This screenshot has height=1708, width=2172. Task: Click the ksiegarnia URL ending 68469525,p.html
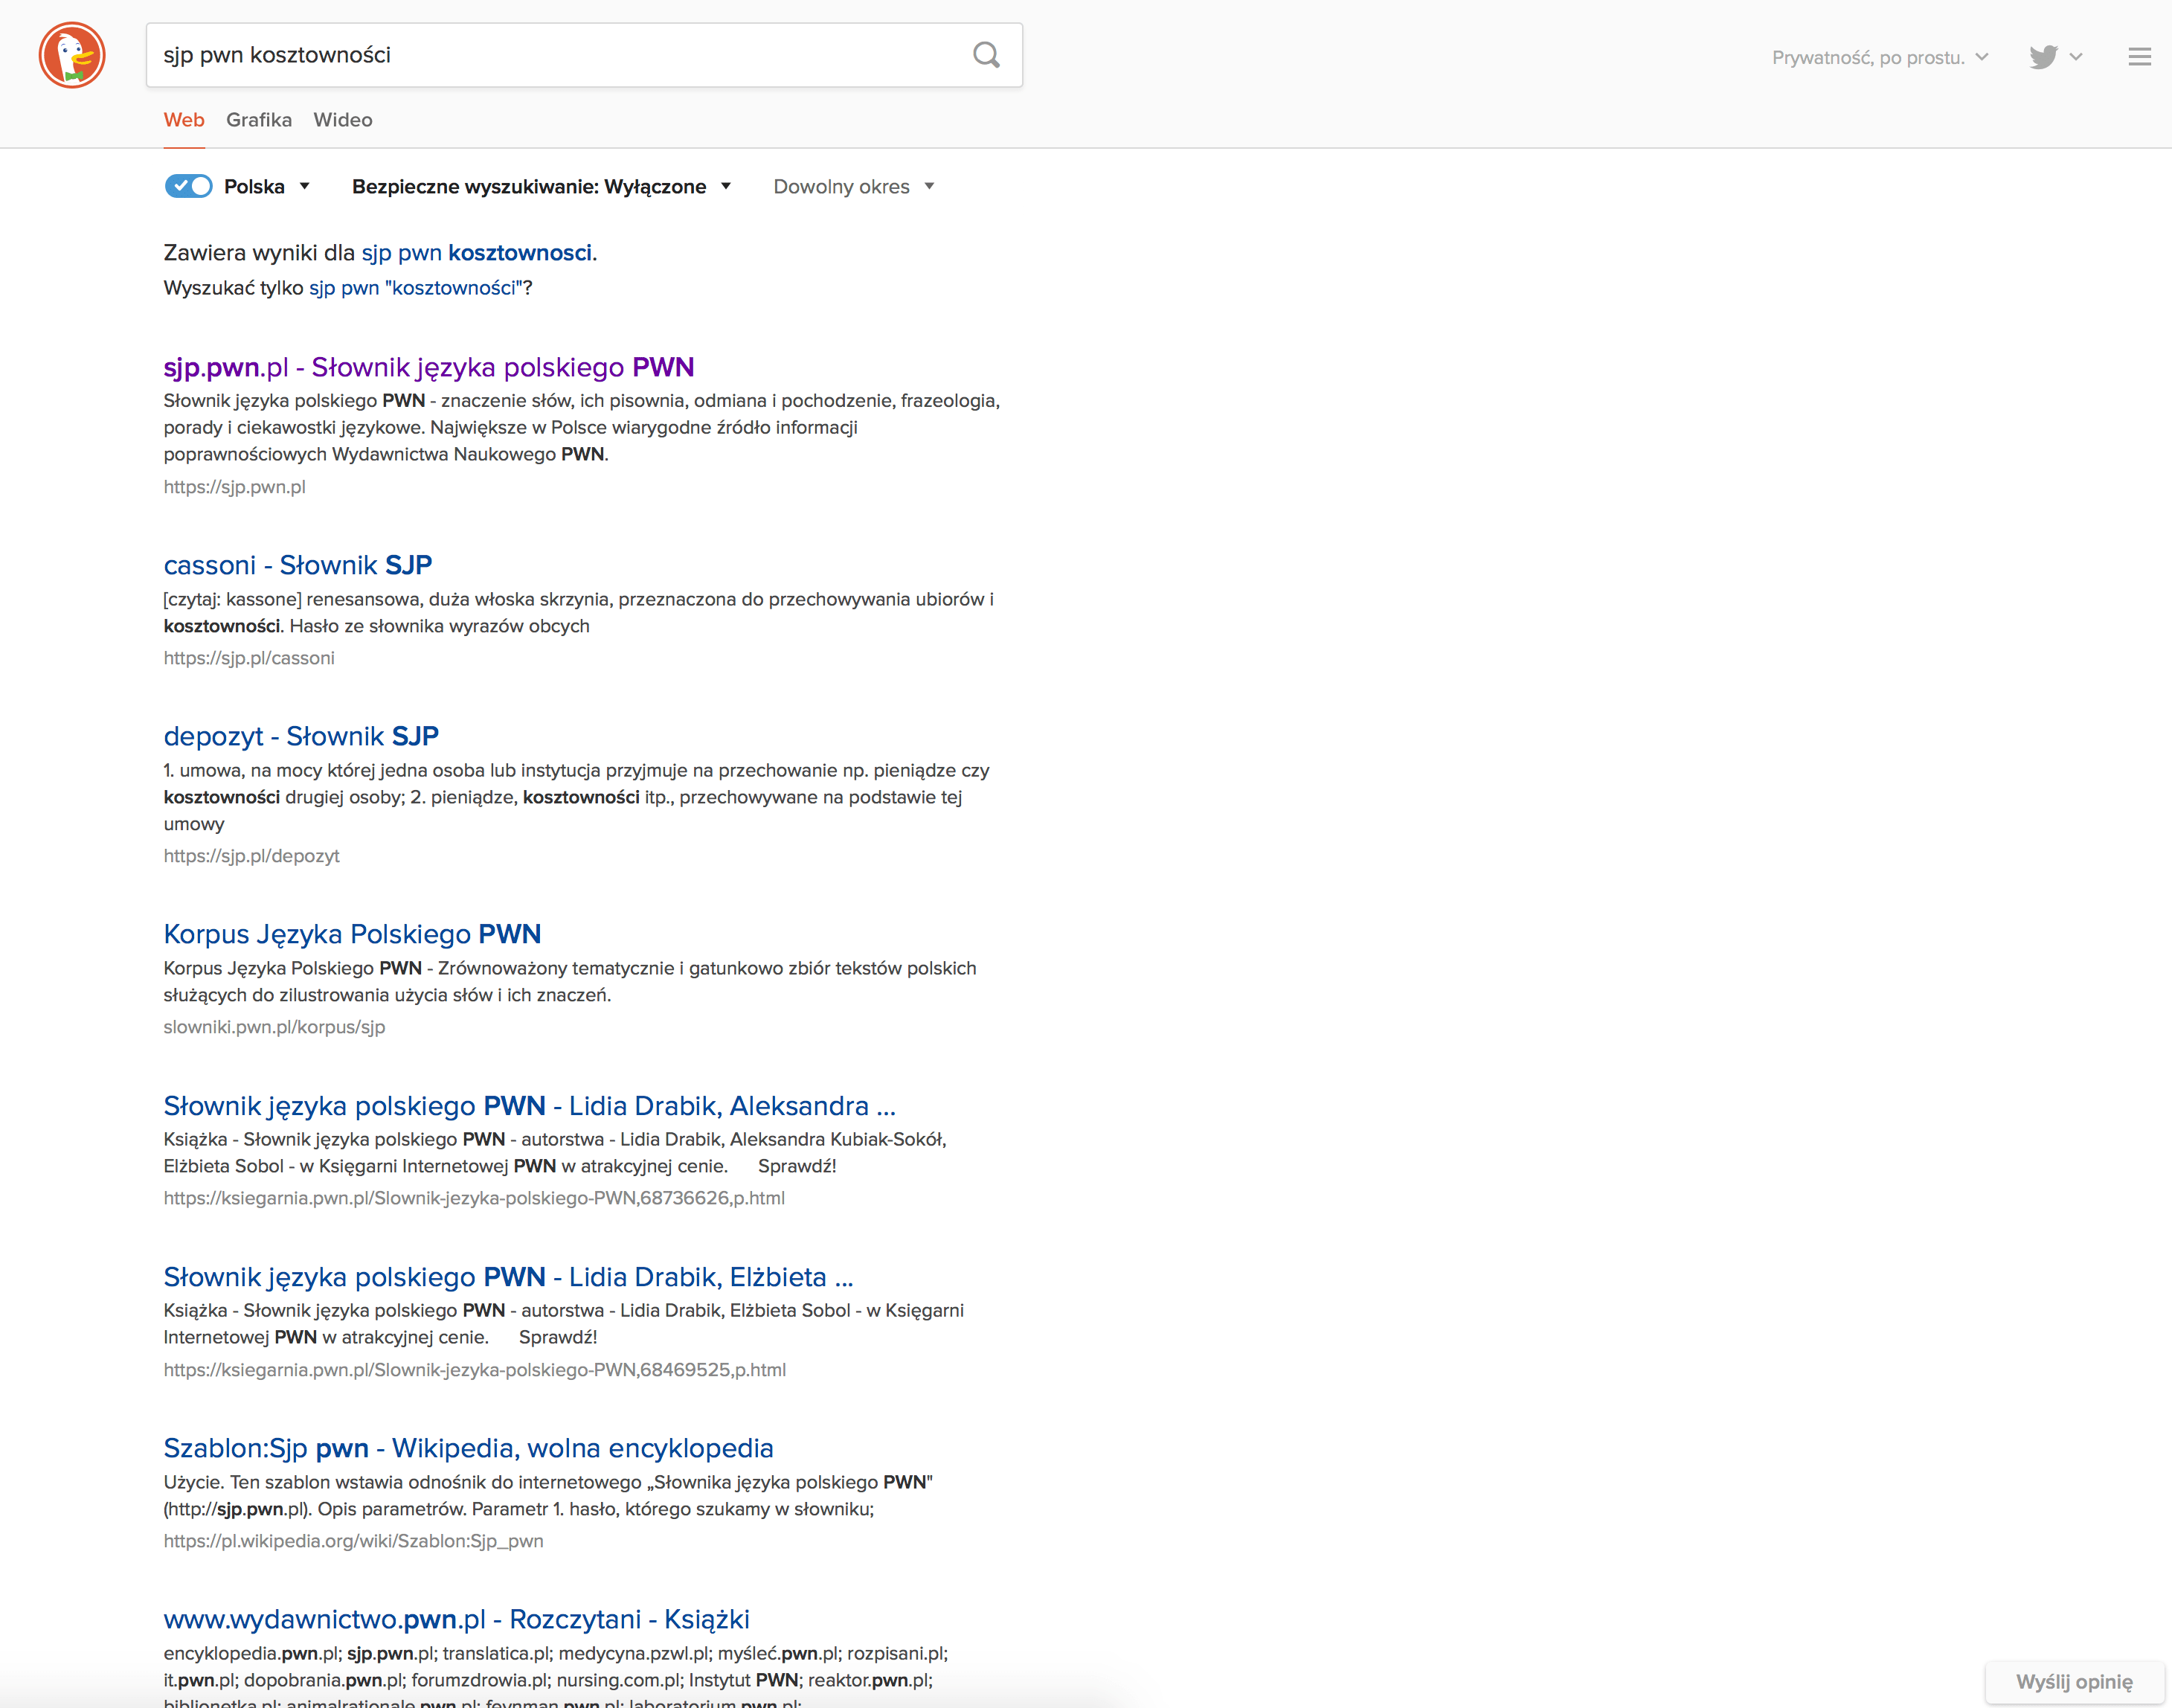point(475,1370)
